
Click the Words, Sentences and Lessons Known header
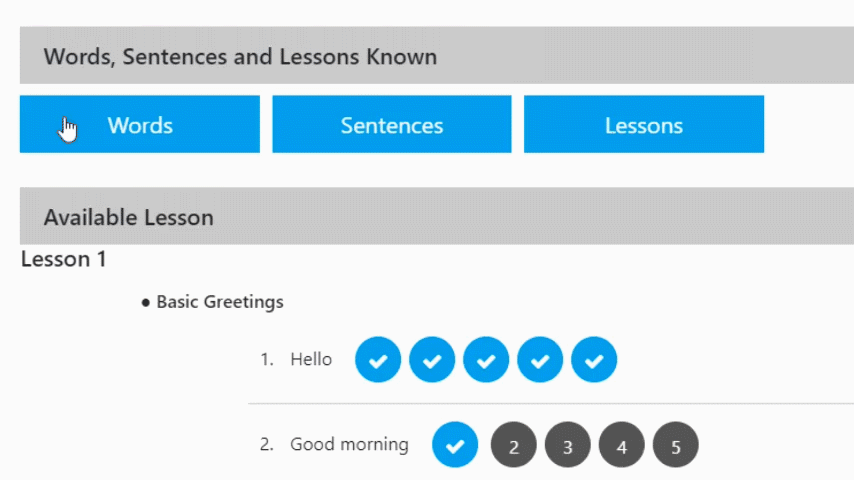click(240, 56)
